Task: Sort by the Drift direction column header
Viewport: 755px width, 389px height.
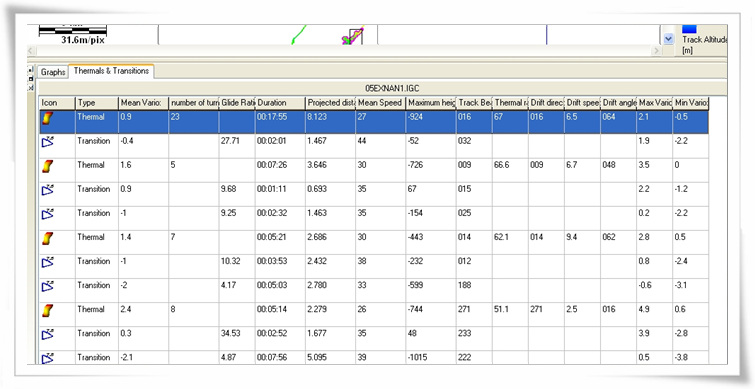Action: click(547, 103)
